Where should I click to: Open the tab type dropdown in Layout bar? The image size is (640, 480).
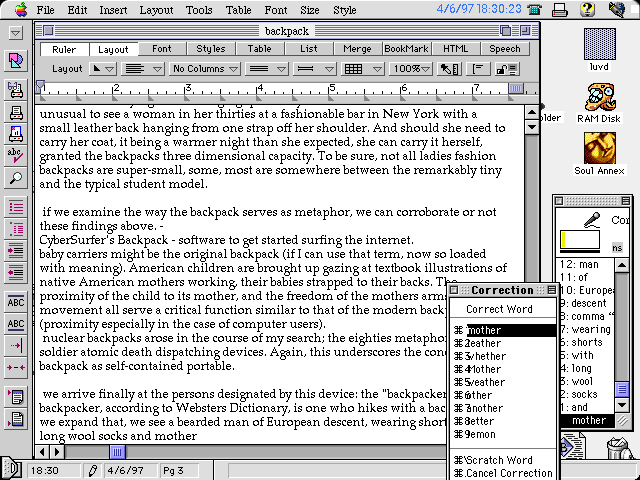coord(103,69)
